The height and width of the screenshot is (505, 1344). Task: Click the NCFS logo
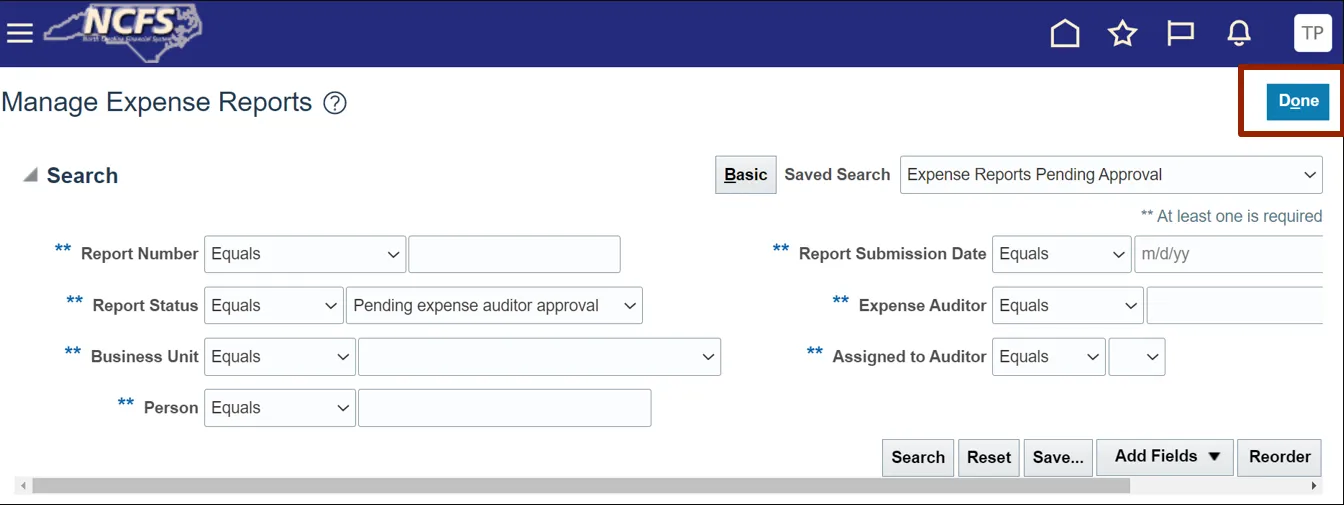[124, 33]
